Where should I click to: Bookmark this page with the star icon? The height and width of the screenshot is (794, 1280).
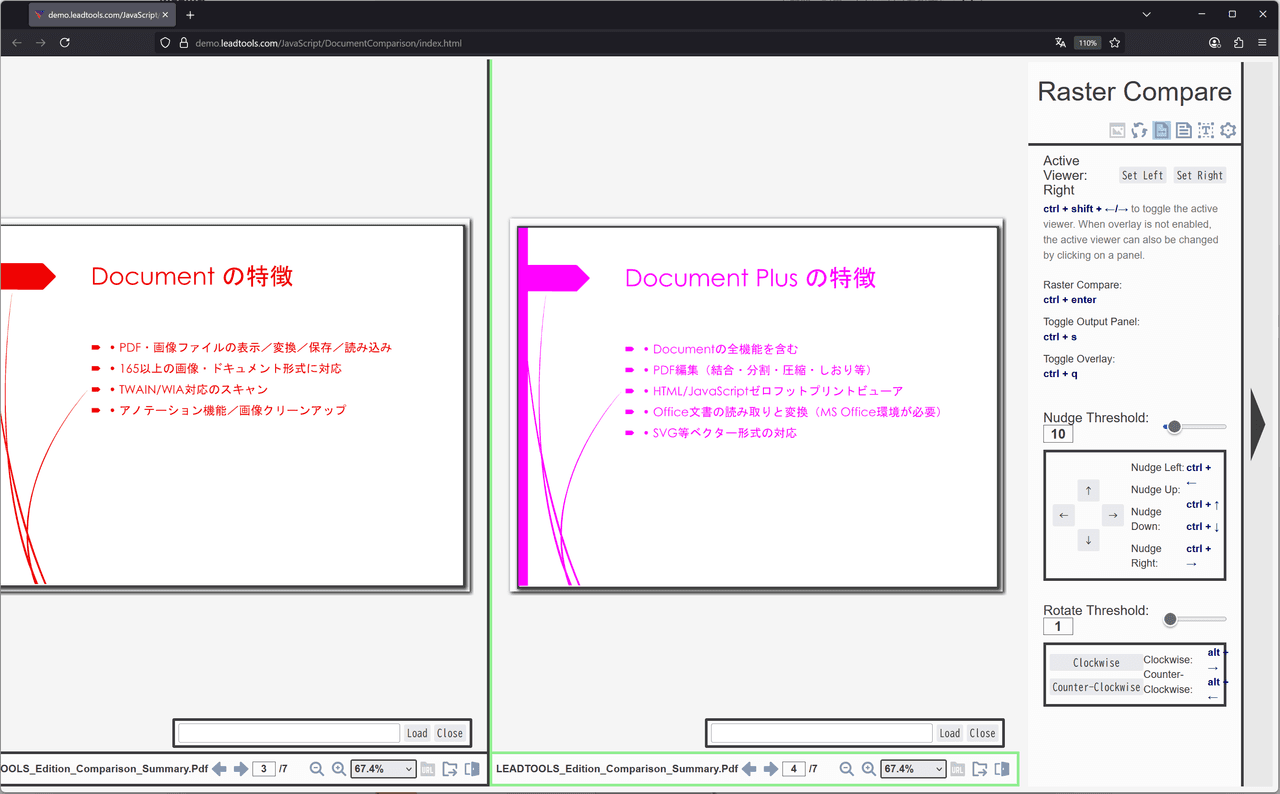1115,43
